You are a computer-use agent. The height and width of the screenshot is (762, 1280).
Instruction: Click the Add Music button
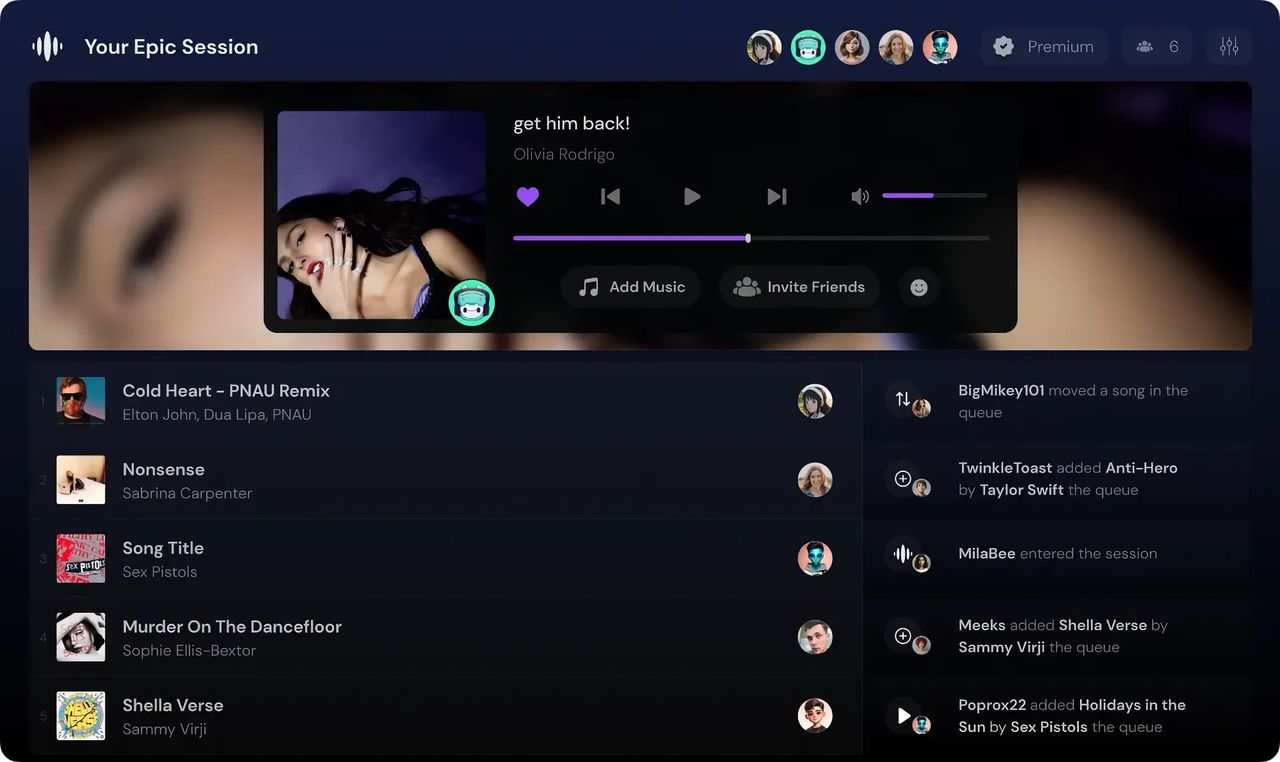631,287
